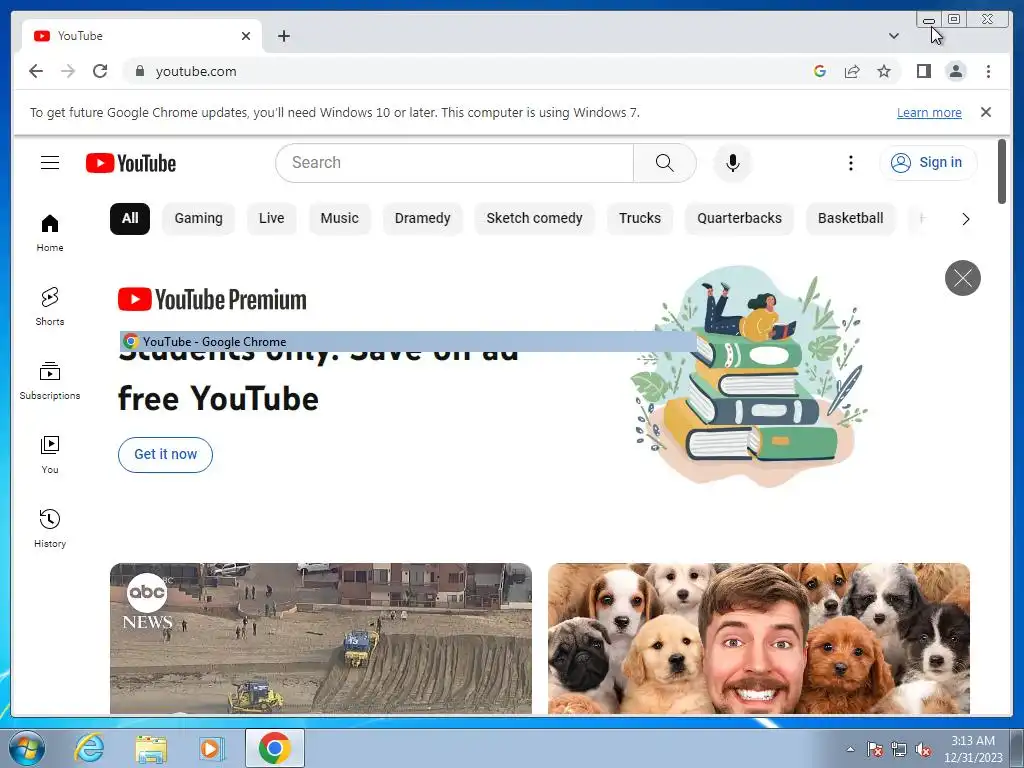Select the All filter chip
The width and height of the screenshot is (1024, 768).
pos(130,218)
